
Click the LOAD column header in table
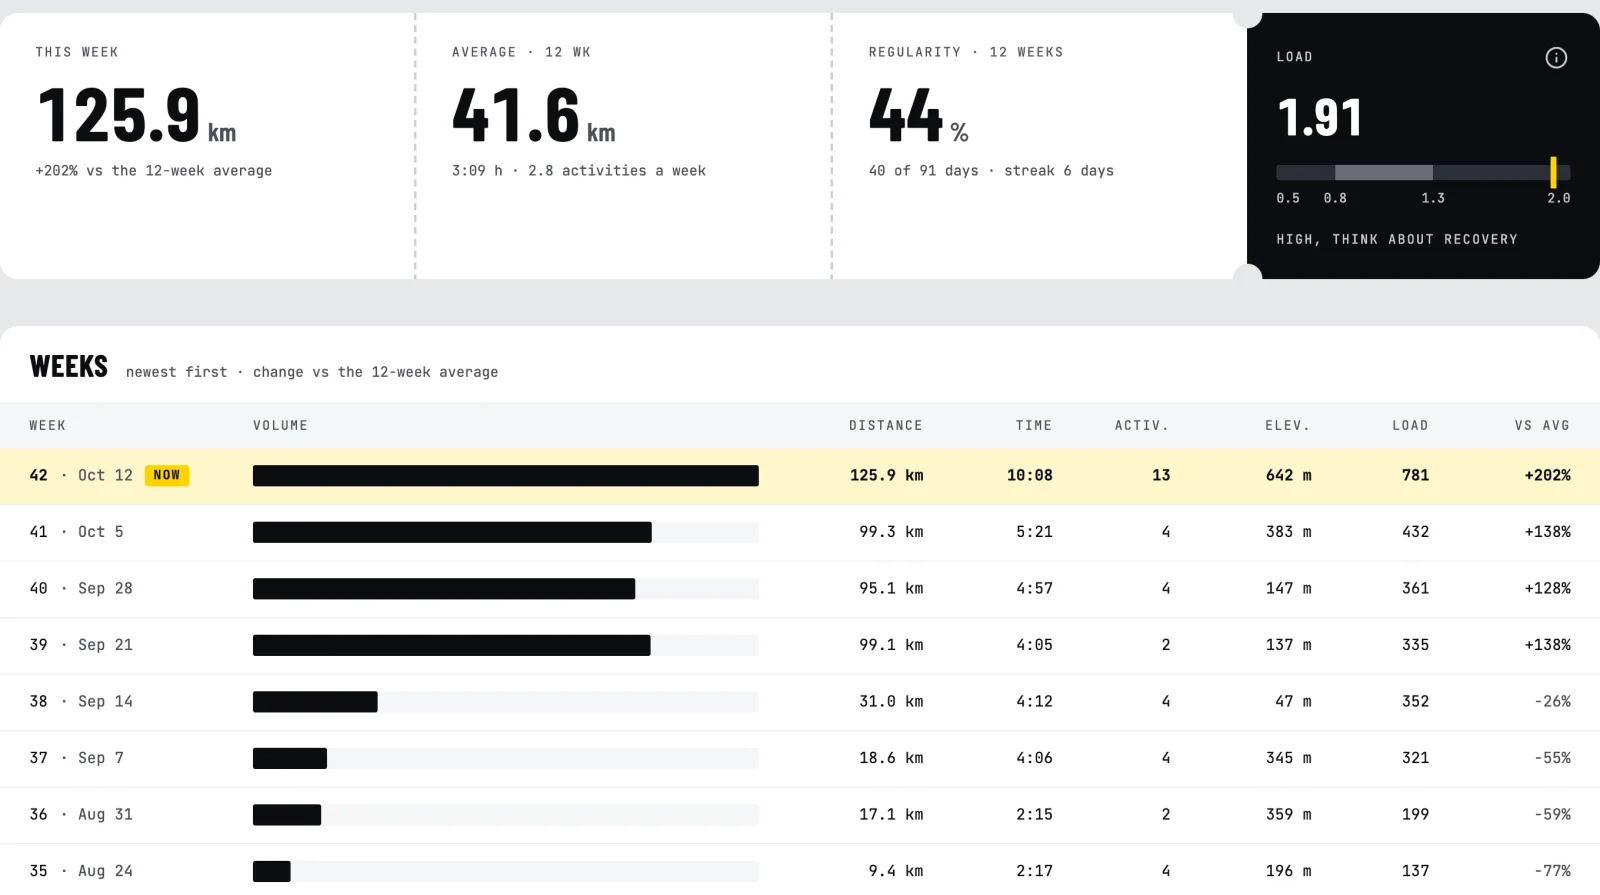point(1410,425)
